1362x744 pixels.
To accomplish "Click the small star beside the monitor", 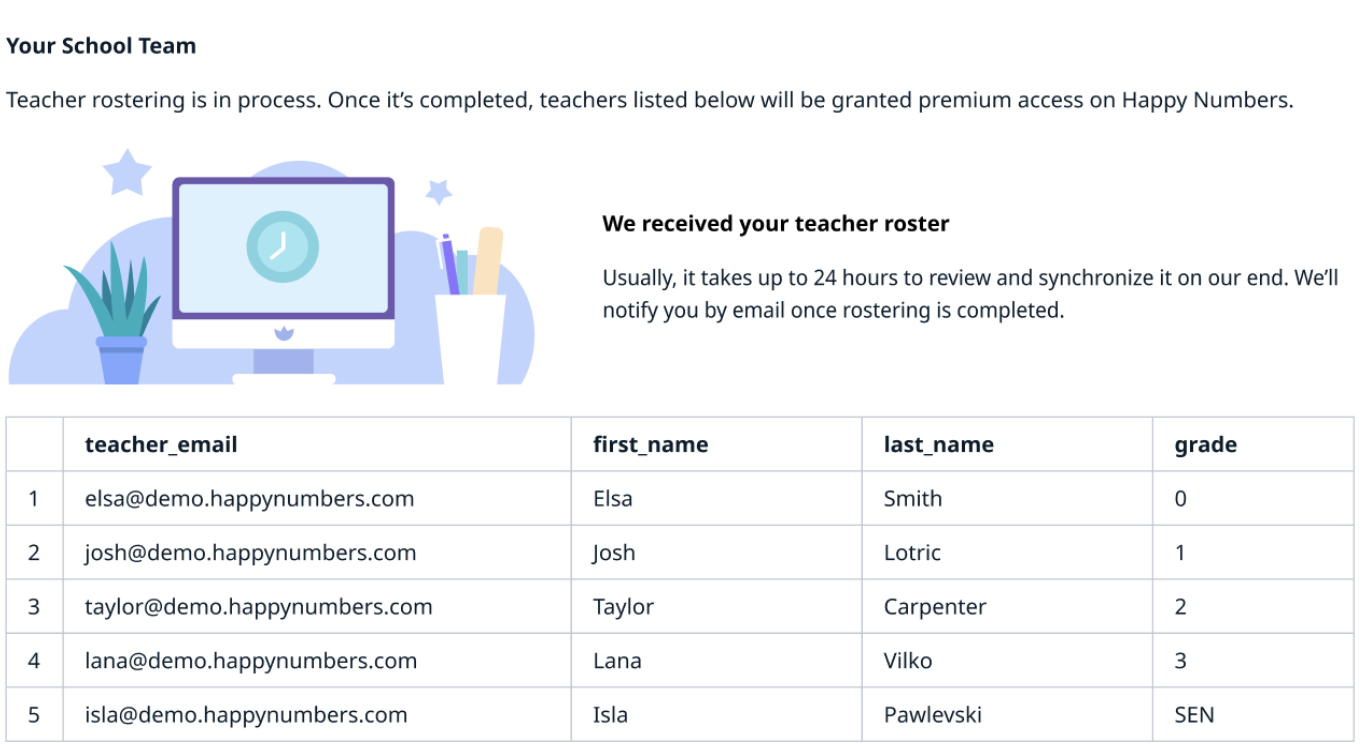I will [438, 191].
